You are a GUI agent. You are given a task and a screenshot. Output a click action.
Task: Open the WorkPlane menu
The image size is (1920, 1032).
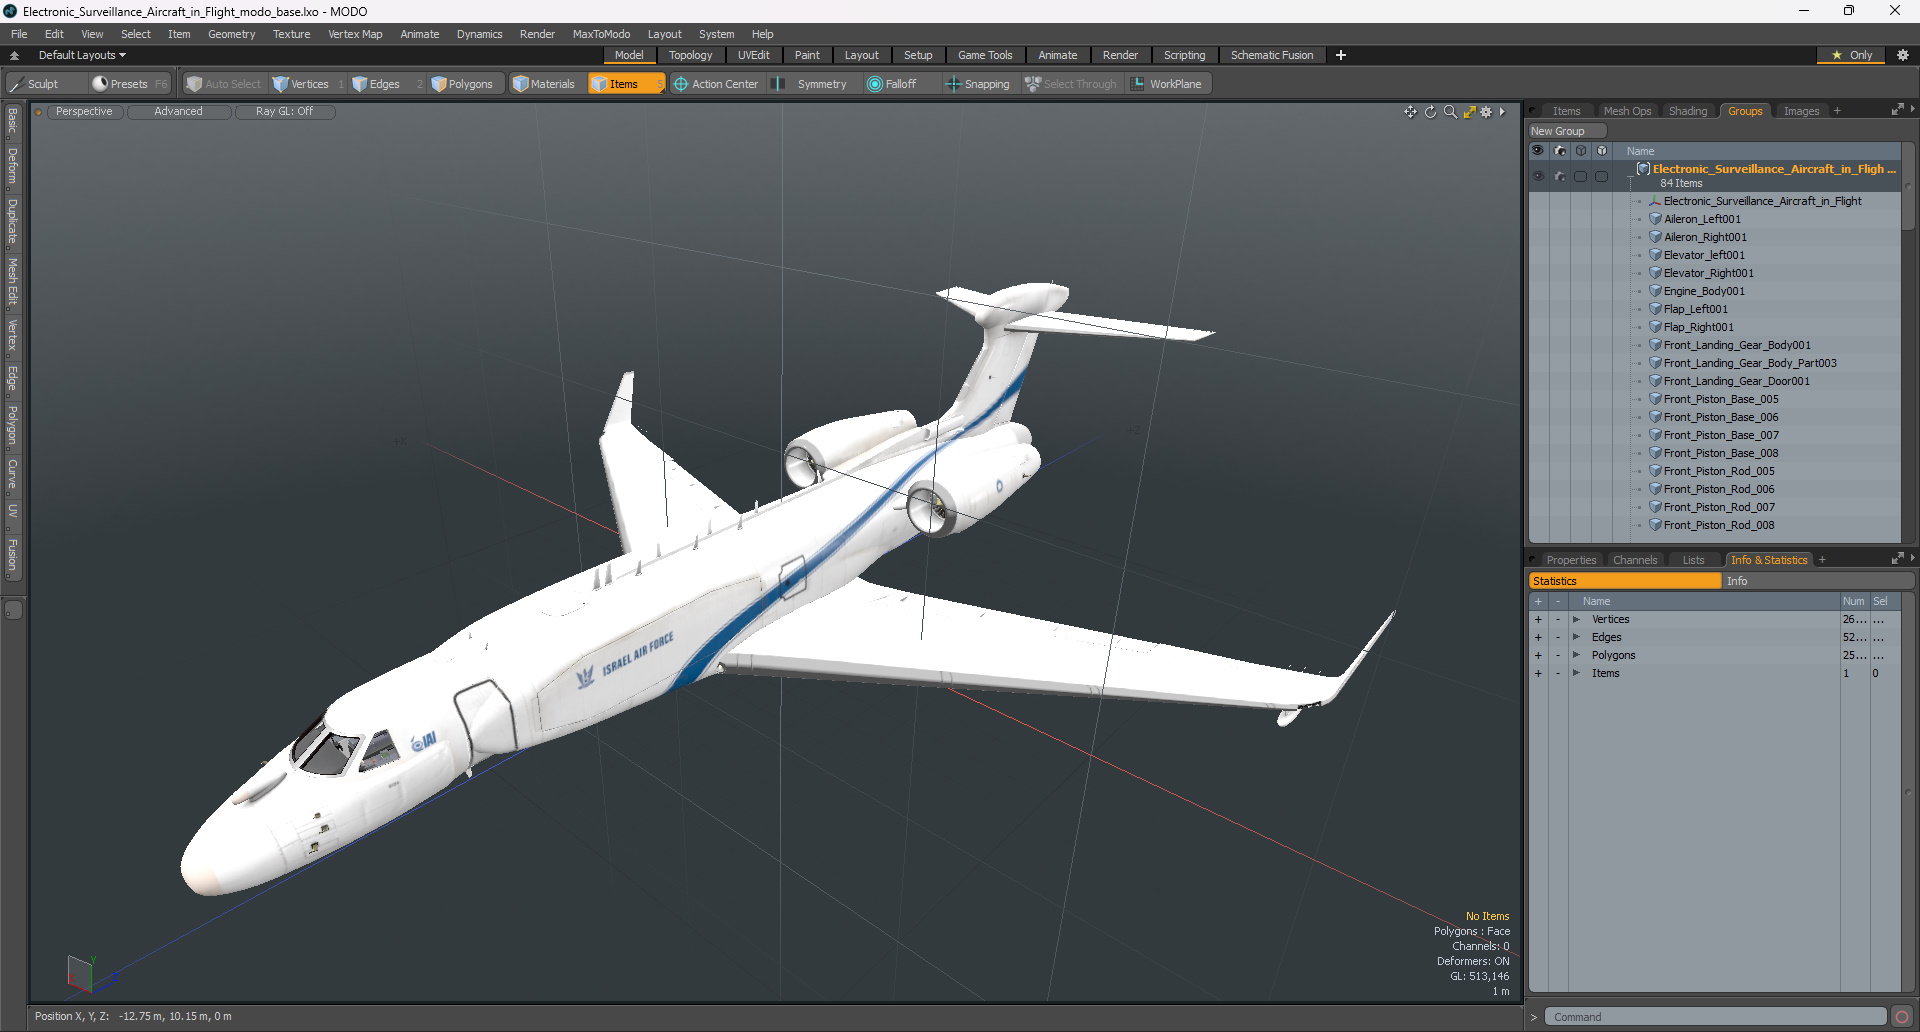[x=1167, y=84]
